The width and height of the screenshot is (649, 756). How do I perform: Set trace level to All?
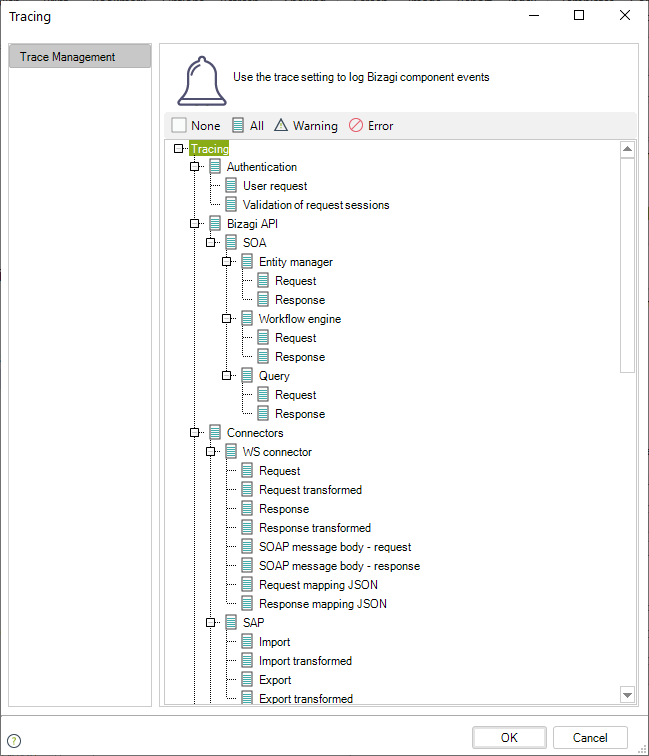(x=247, y=125)
